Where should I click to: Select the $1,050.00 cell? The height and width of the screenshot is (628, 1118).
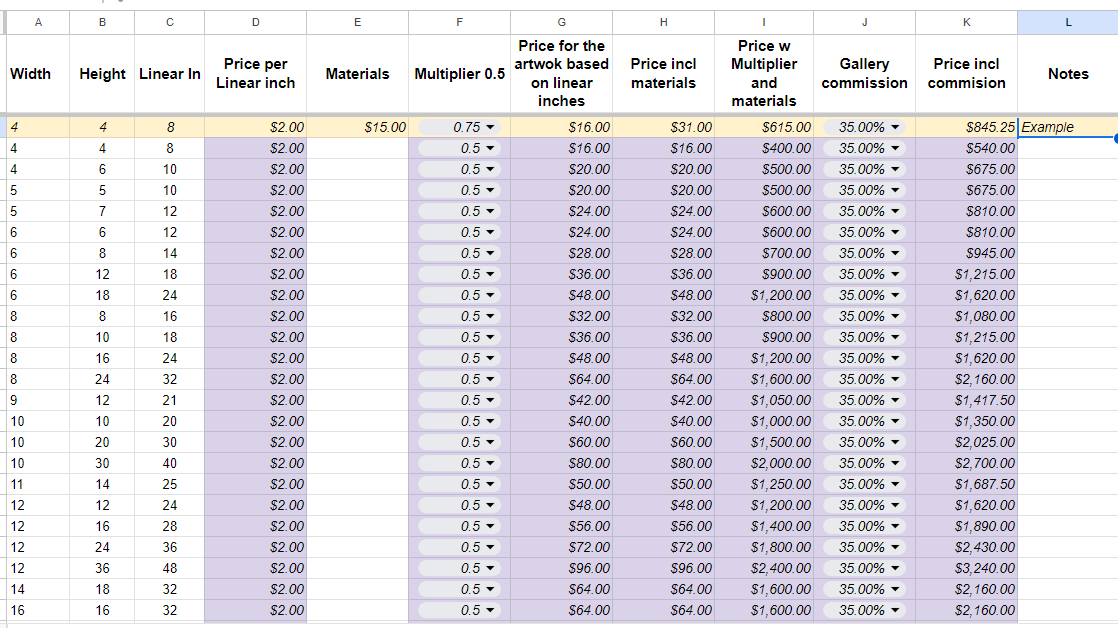click(x=764, y=400)
